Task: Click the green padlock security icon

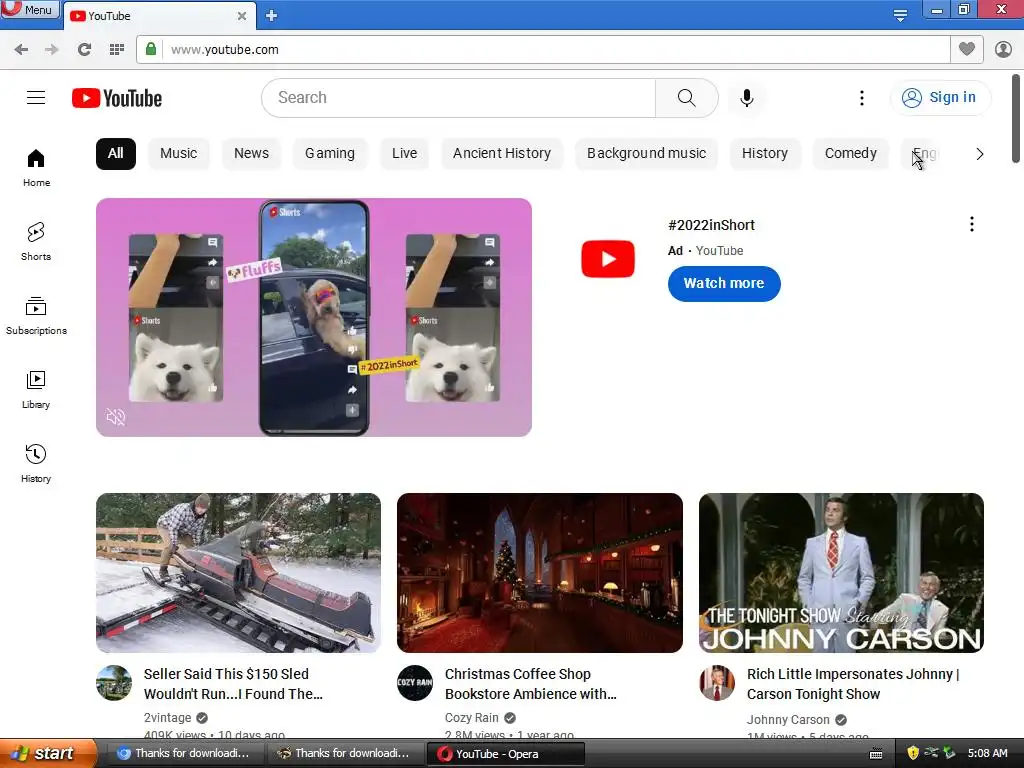Action: 151,49
